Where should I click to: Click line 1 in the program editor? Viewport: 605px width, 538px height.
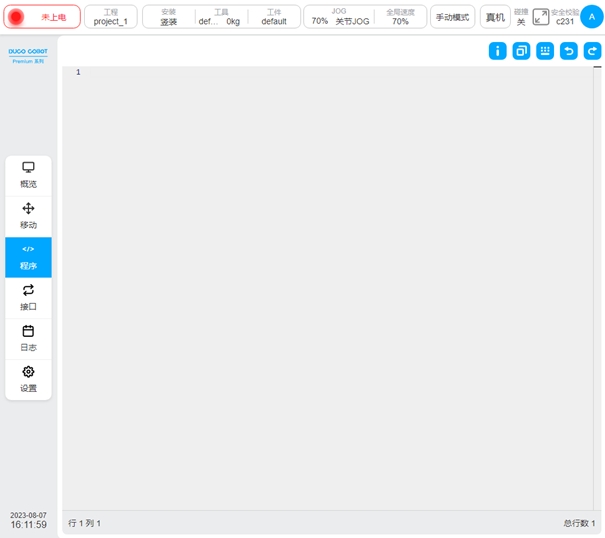[x=300, y=72]
